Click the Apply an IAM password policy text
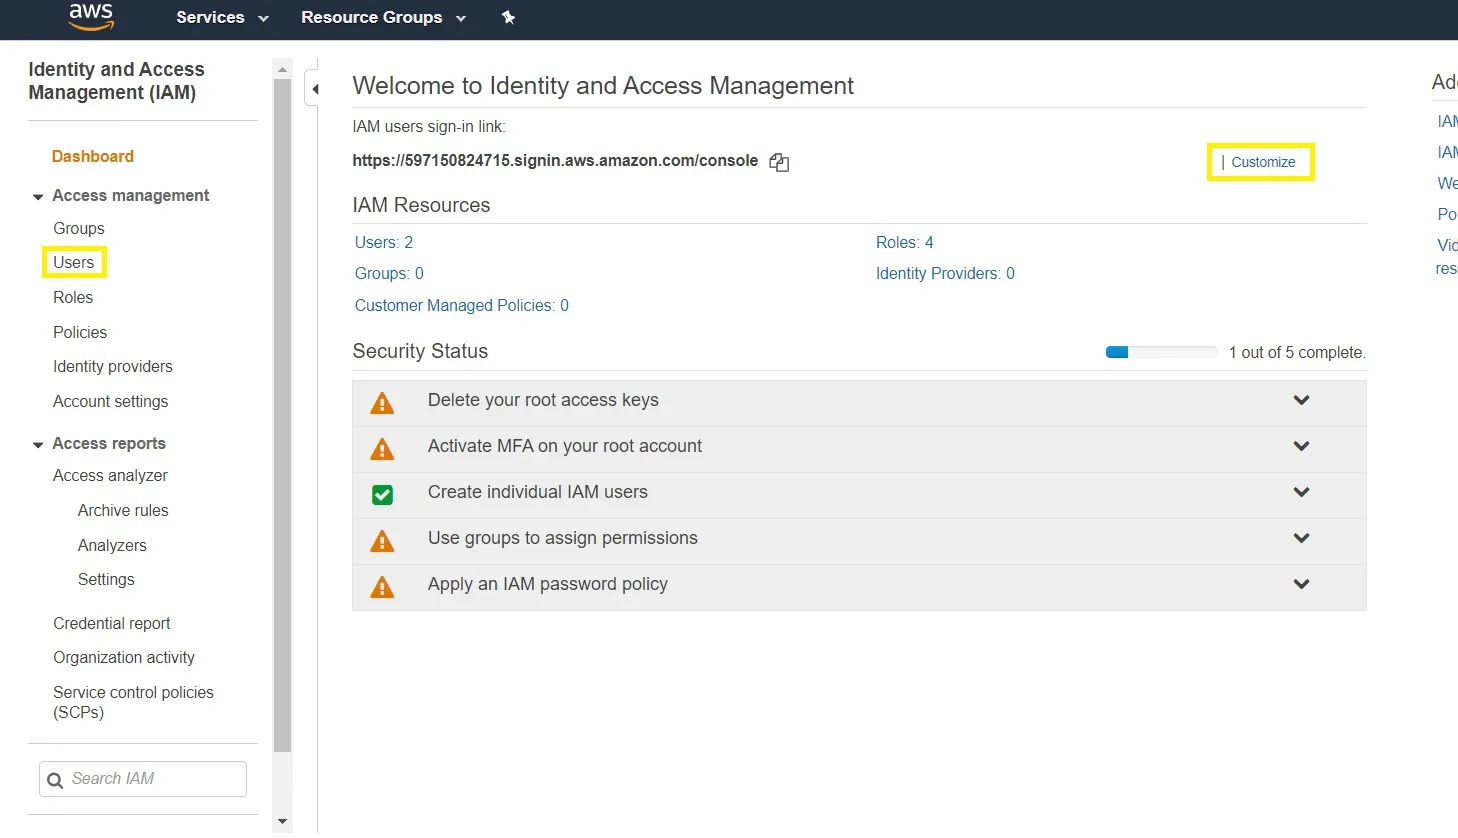 548,584
